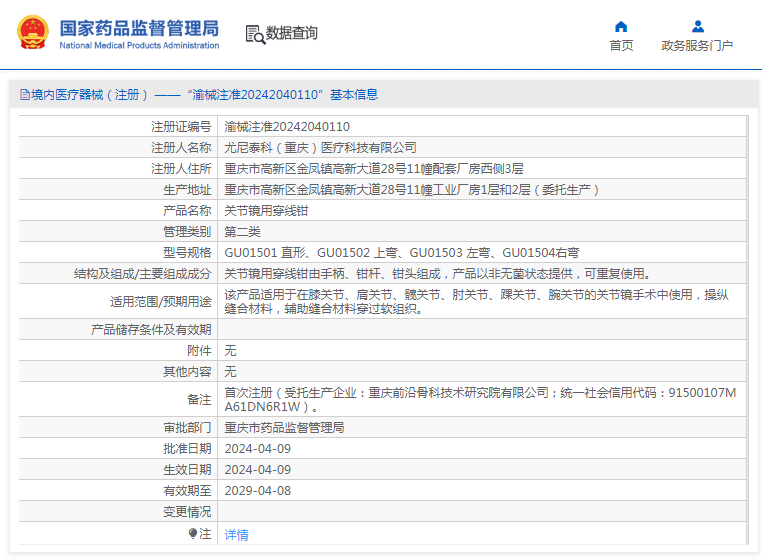Select 附件 value 无
Screen dimensions: 762x560
pyautogui.click(x=230, y=350)
